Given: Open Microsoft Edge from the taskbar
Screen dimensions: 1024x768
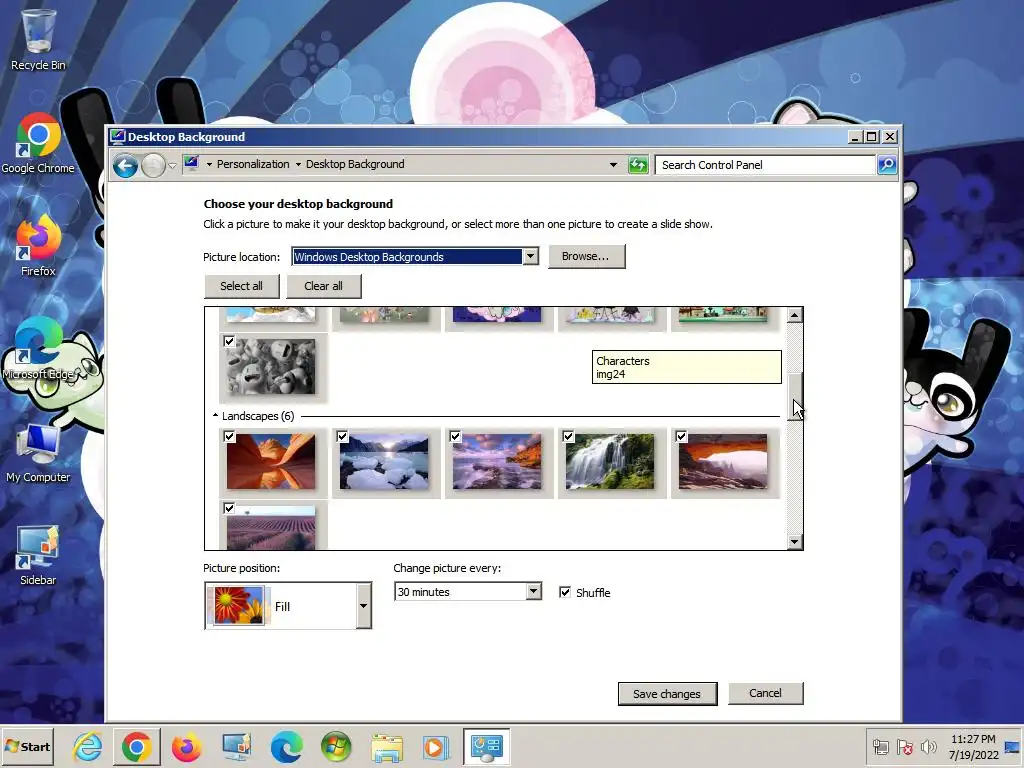Looking at the screenshot, I should tap(286, 746).
